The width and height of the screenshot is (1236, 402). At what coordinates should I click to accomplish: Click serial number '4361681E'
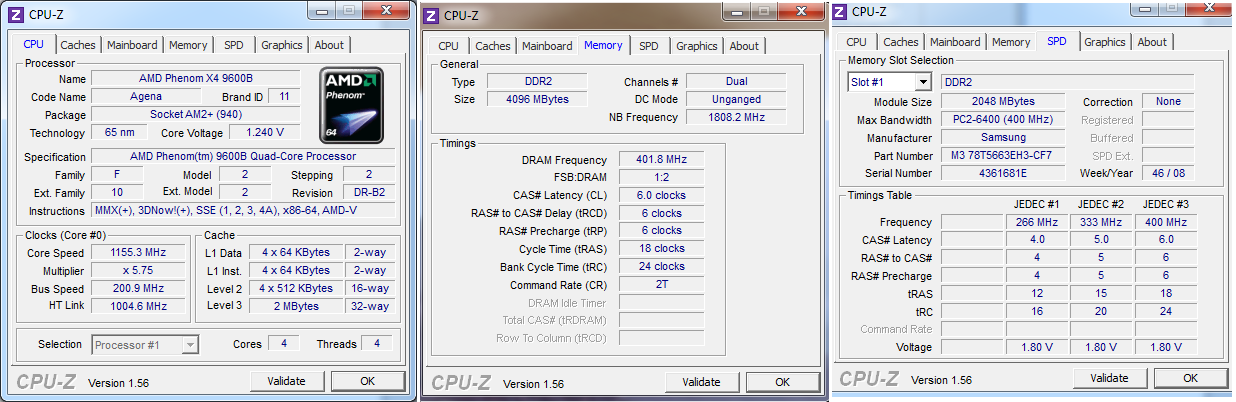[x=1003, y=173]
